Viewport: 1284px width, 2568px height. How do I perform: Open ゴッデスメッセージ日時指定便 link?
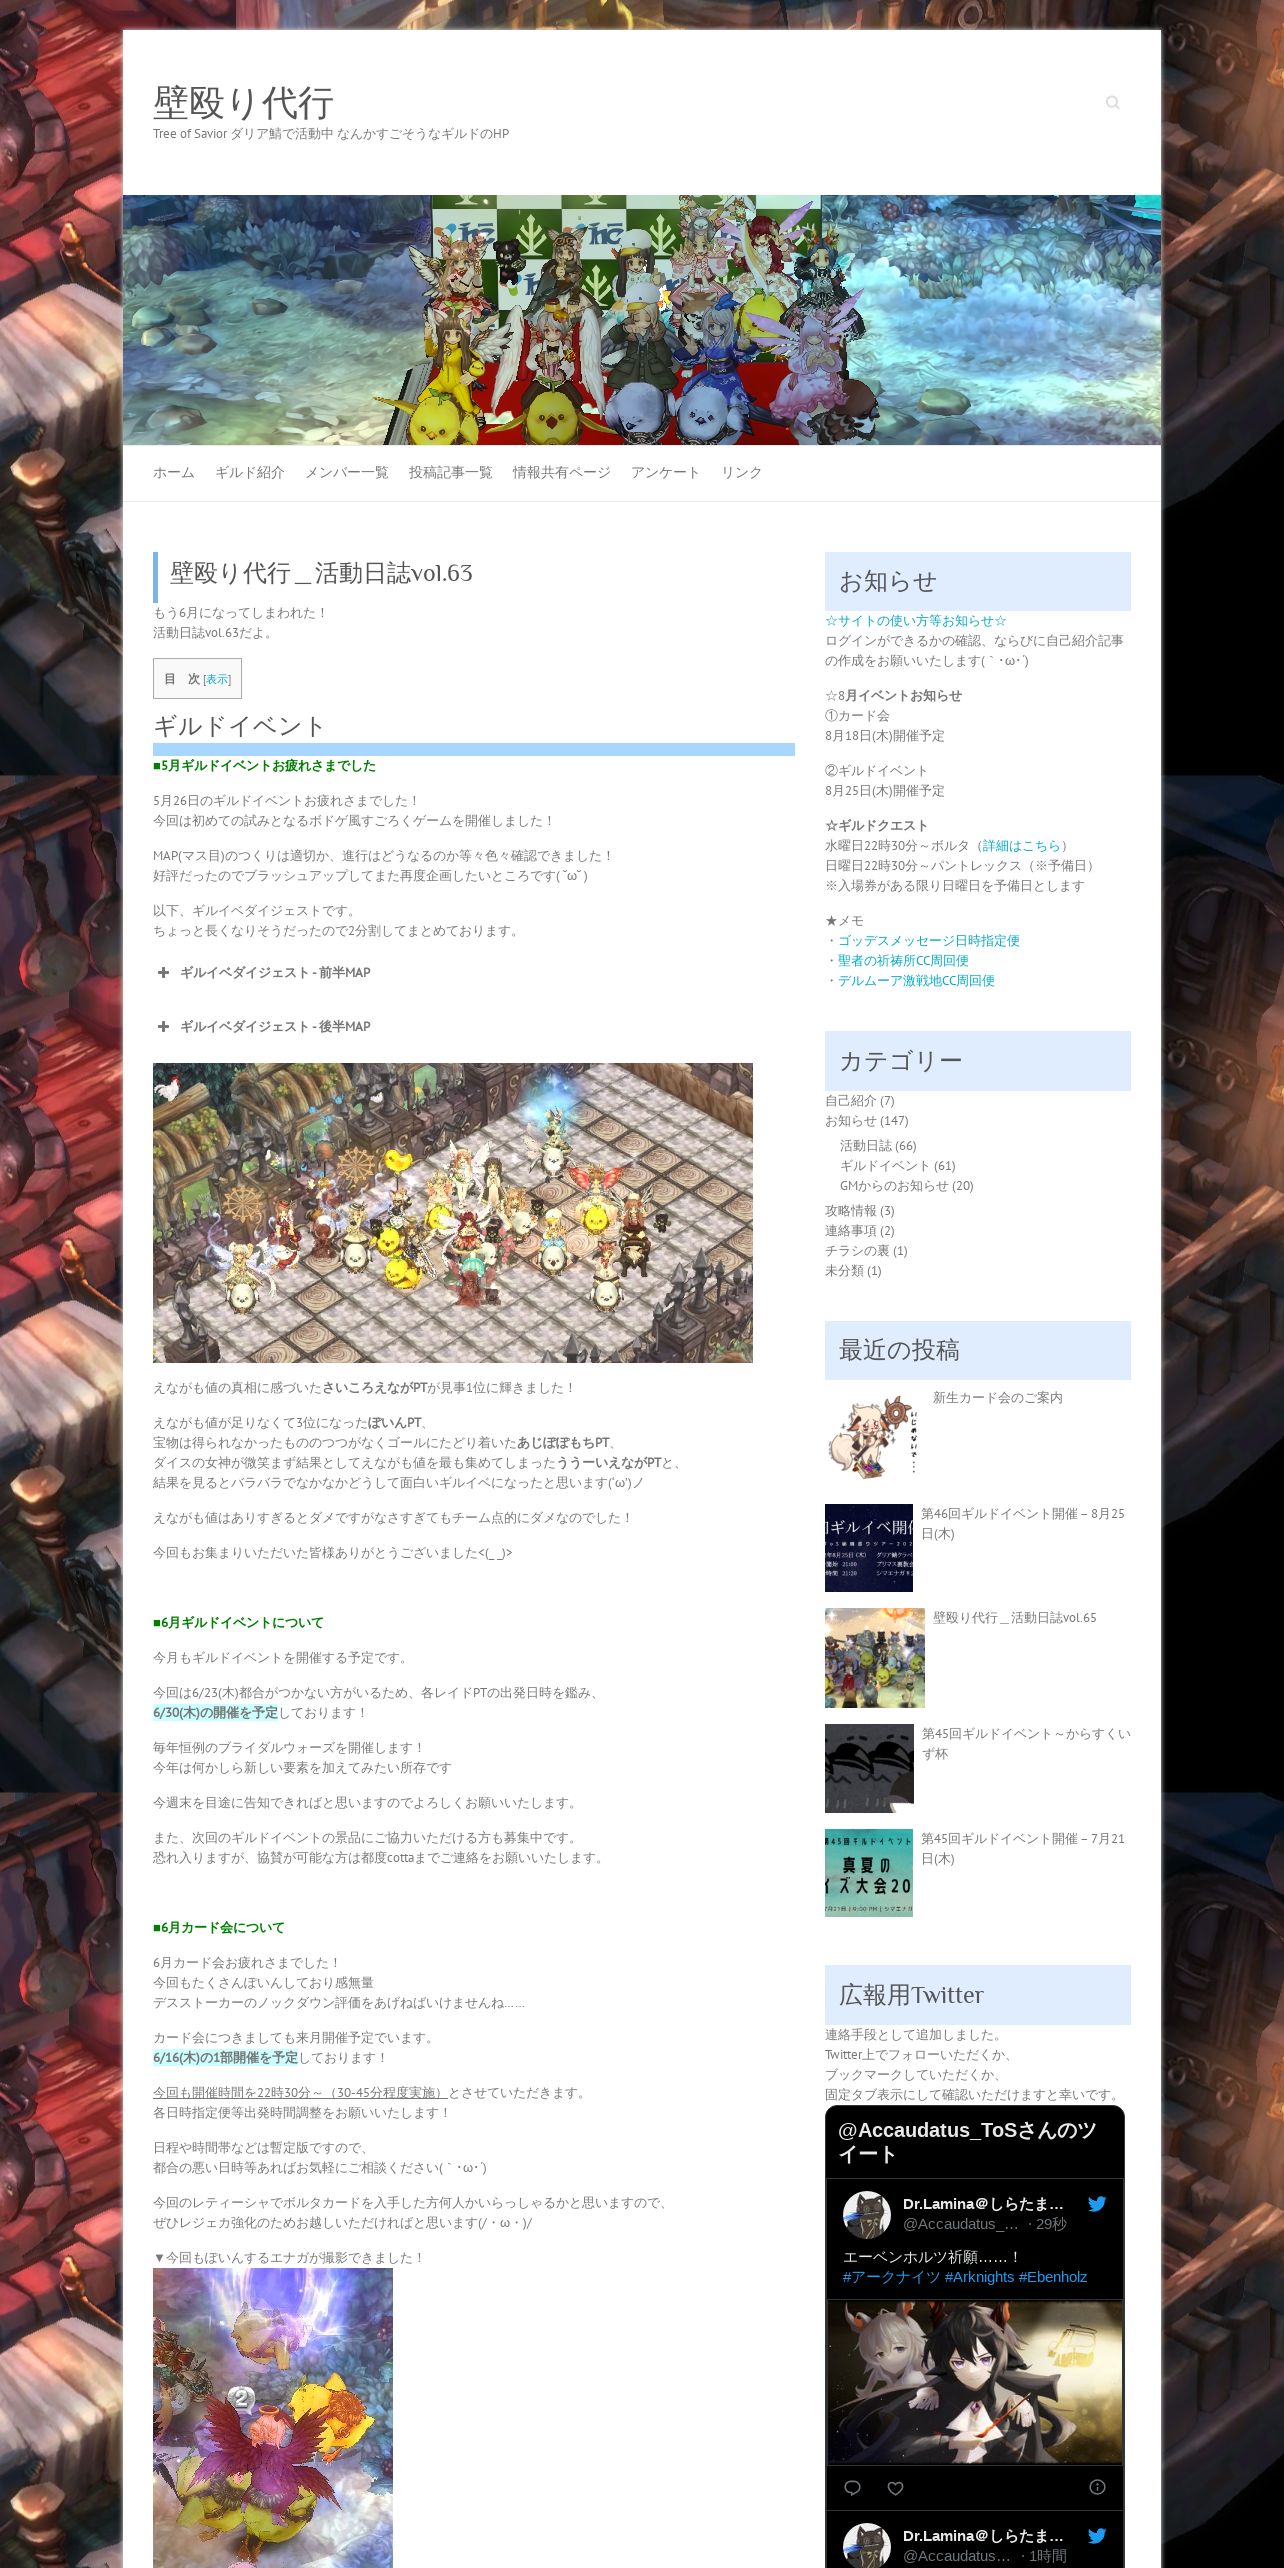click(x=929, y=941)
